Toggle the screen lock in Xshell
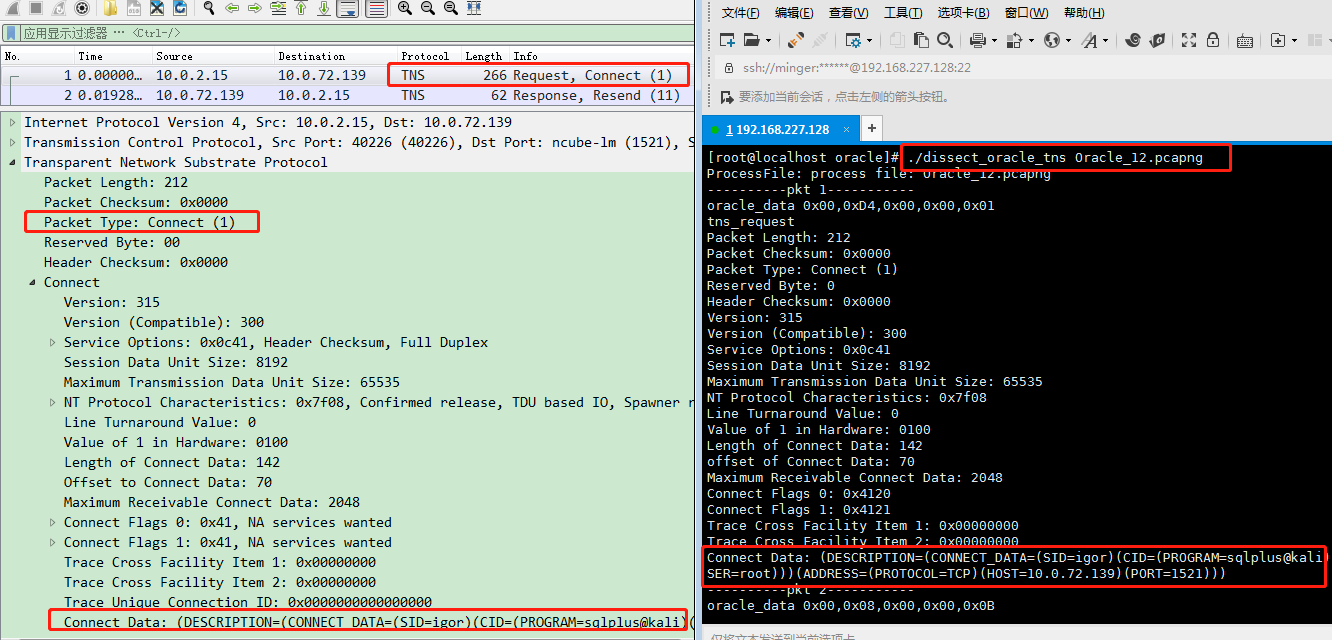 click(x=1212, y=40)
